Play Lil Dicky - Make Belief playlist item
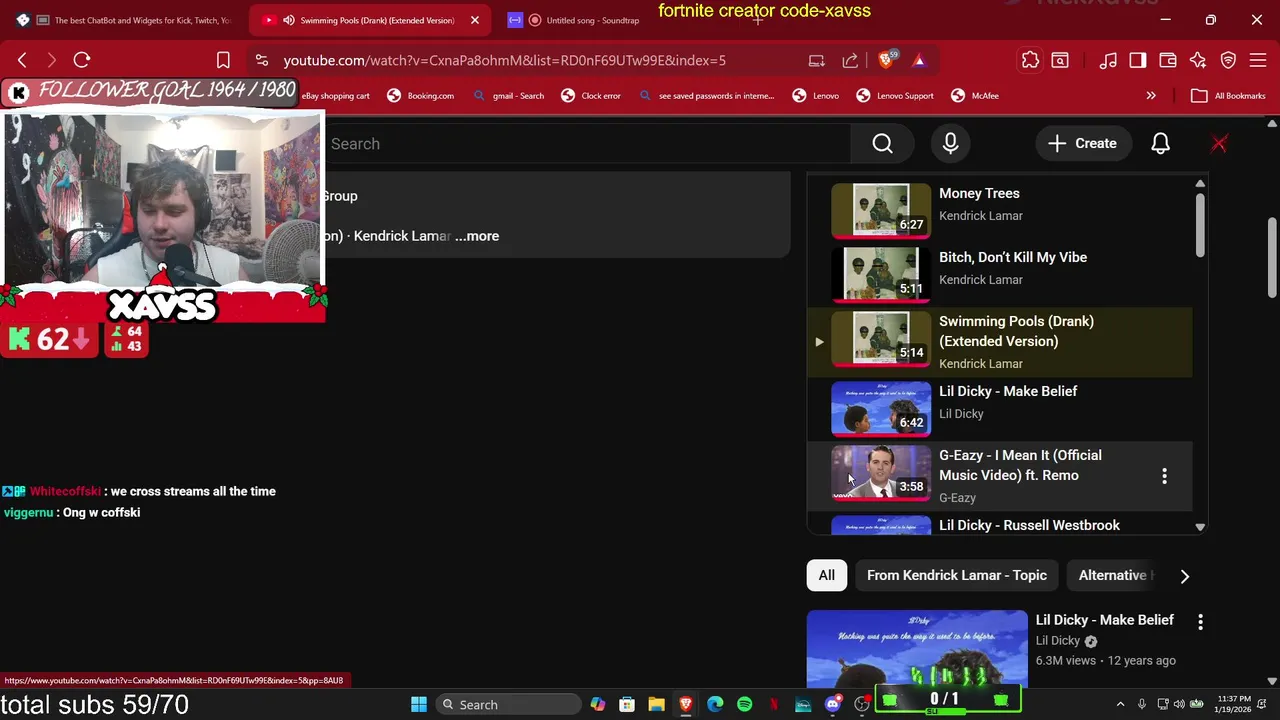 click(x=1000, y=408)
